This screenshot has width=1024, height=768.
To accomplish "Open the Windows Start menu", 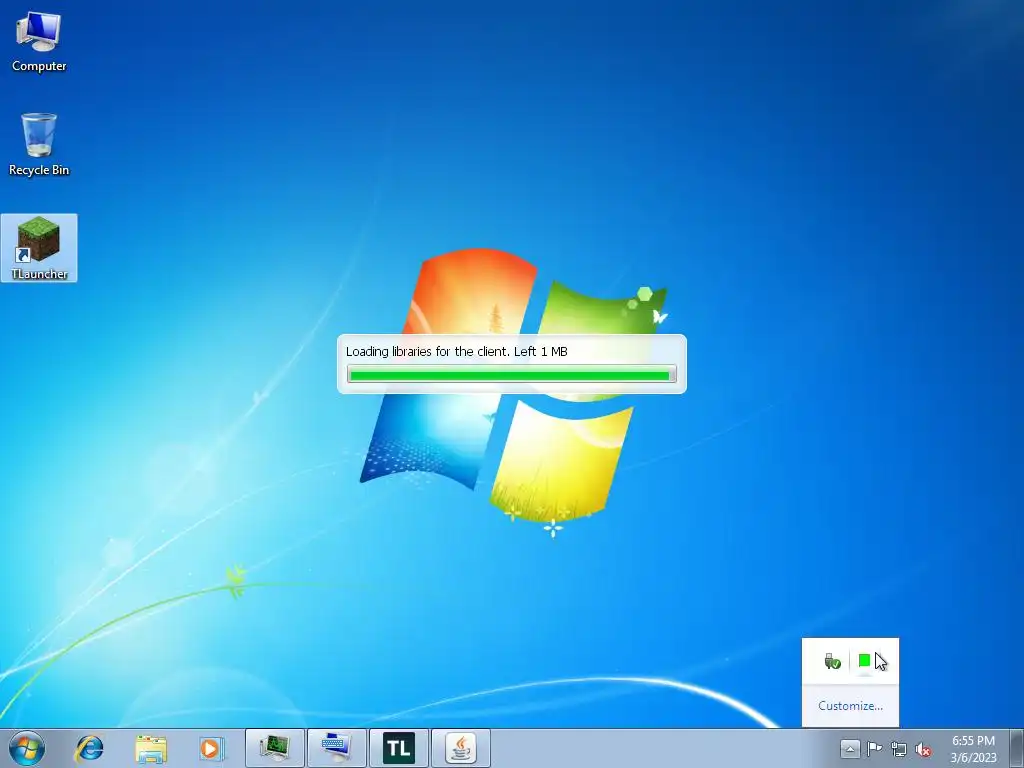I will click(27, 748).
